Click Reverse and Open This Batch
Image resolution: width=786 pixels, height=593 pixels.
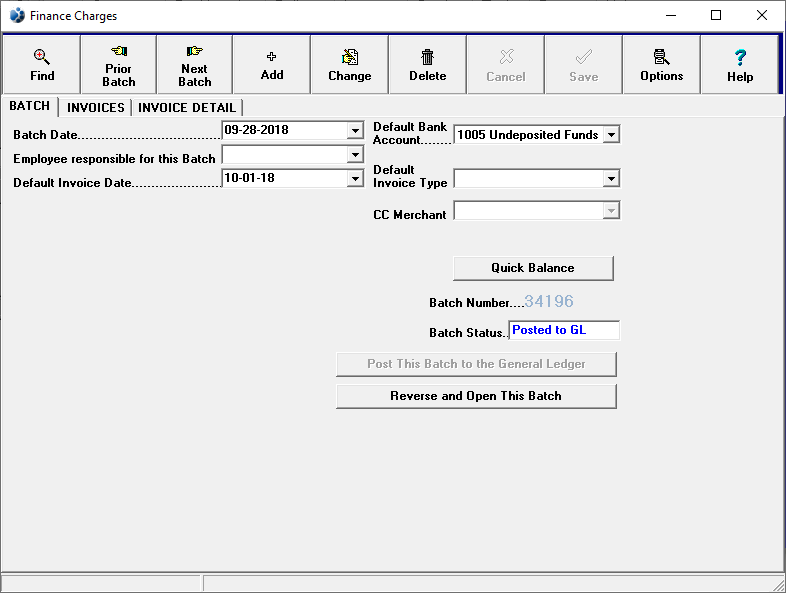point(476,396)
